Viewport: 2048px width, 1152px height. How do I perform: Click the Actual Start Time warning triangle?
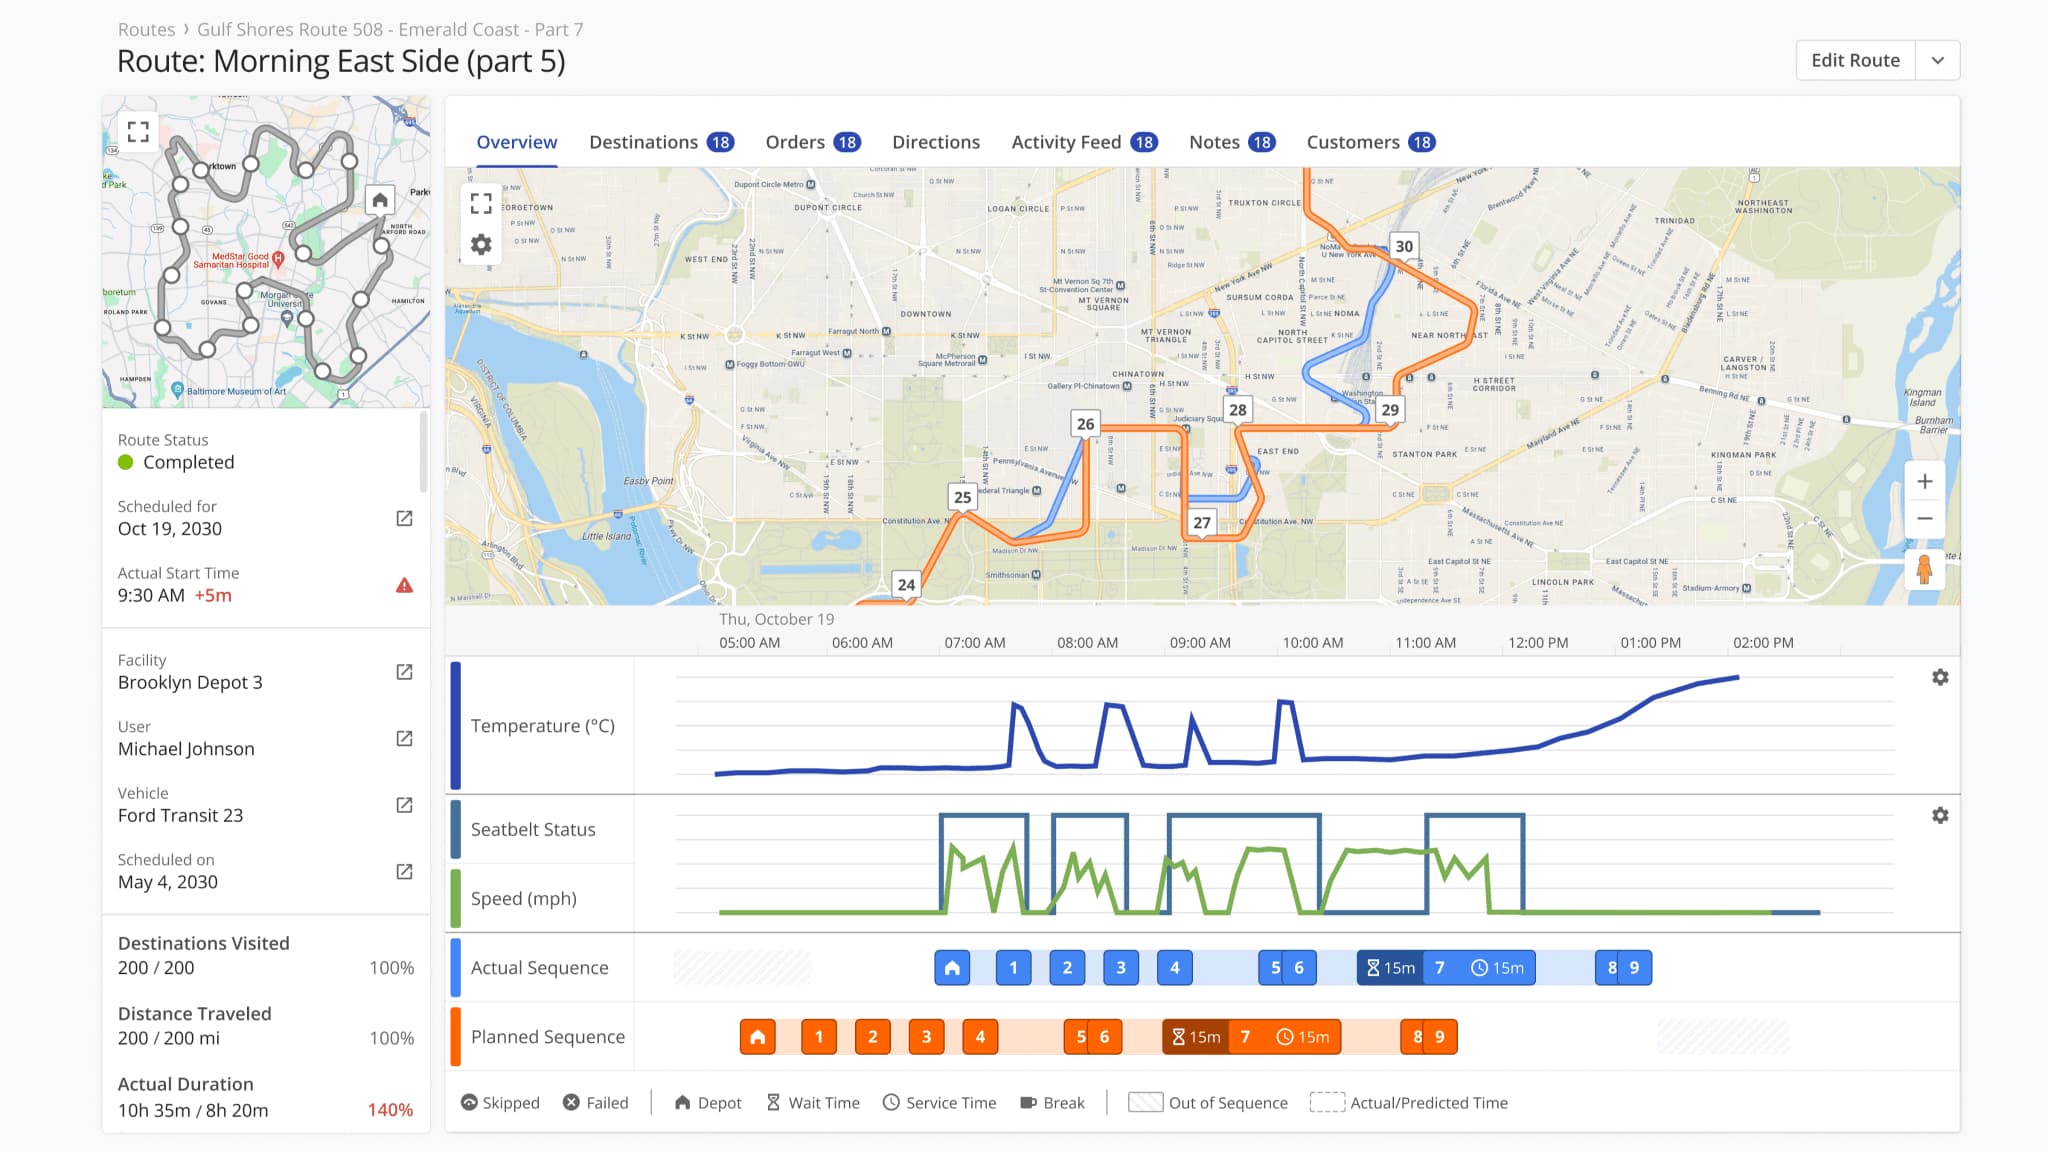point(404,585)
